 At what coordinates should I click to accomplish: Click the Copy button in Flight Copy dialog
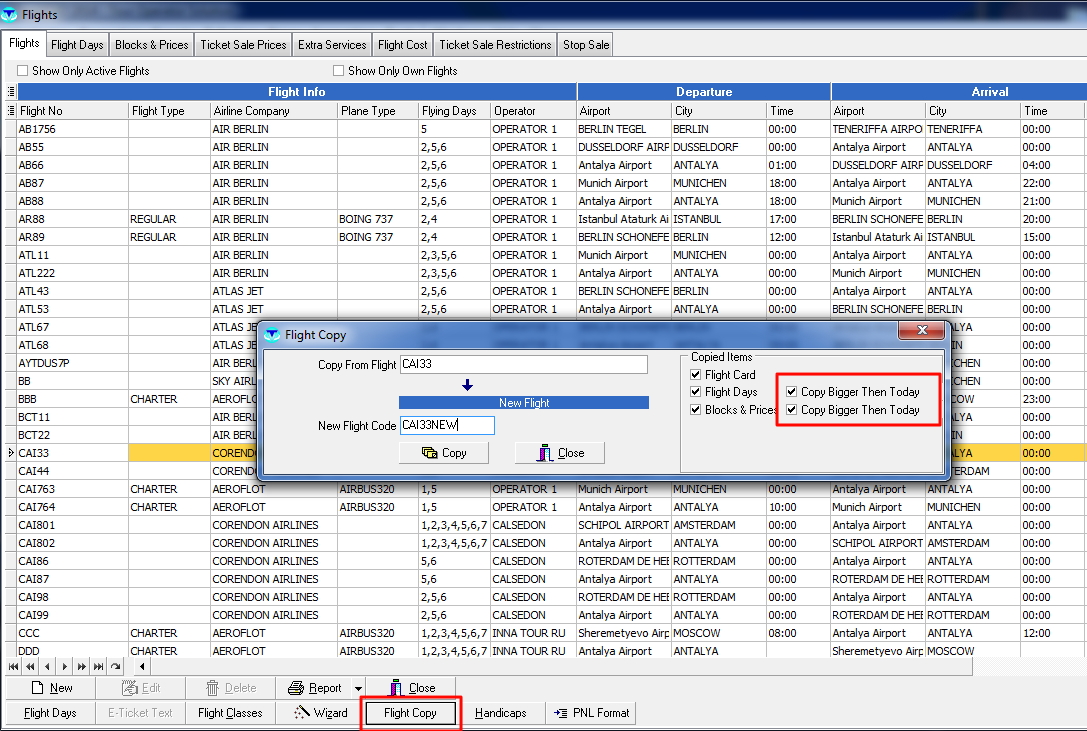[443, 453]
